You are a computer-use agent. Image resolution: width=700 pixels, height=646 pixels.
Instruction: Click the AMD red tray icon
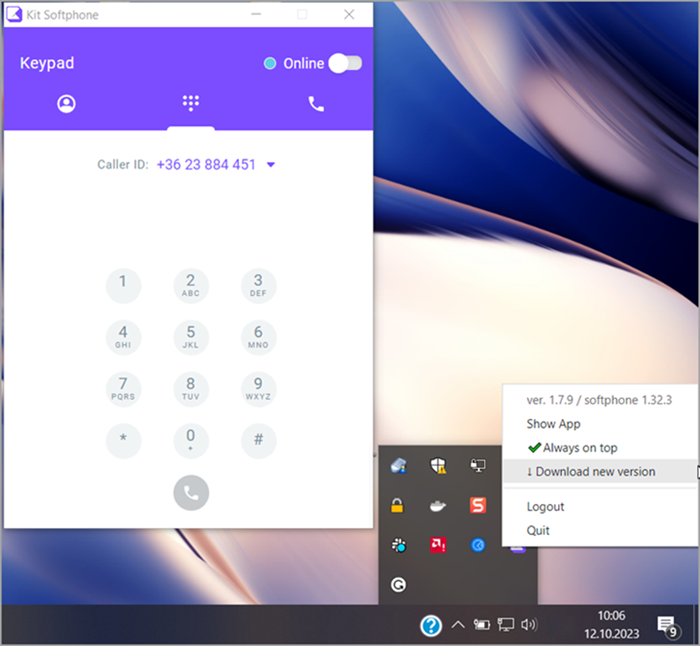pos(438,545)
